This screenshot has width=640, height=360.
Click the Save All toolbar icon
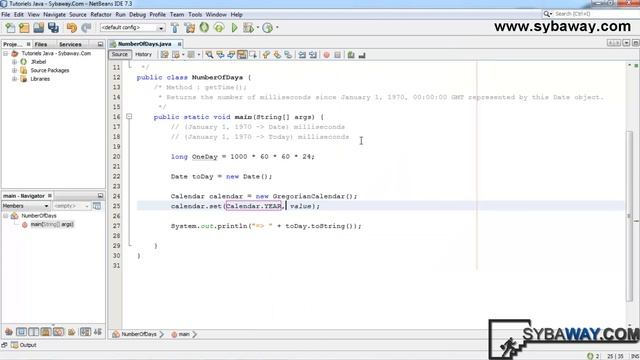[x=53, y=28]
